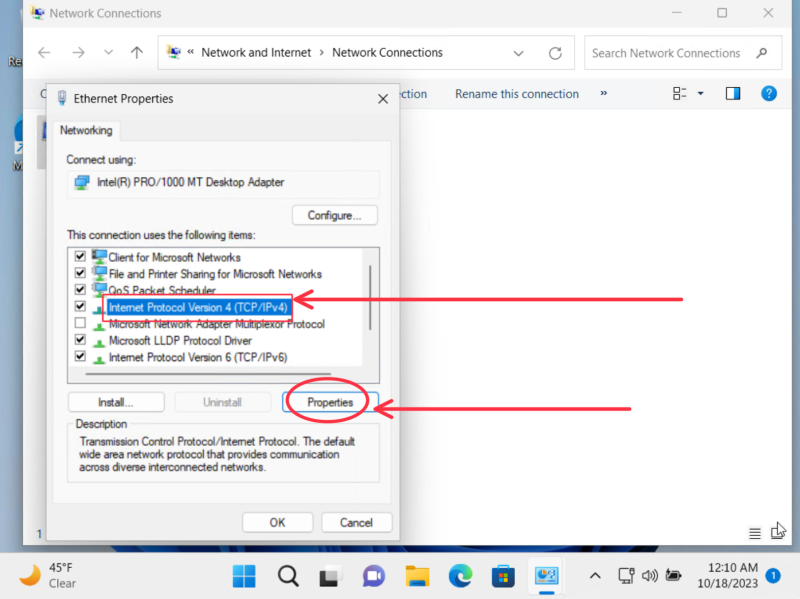The height and width of the screenshot is (599, 800).
Task: Uncheck Internet Protocol Version 6 checkbox
Action: (x=80, y=356)
